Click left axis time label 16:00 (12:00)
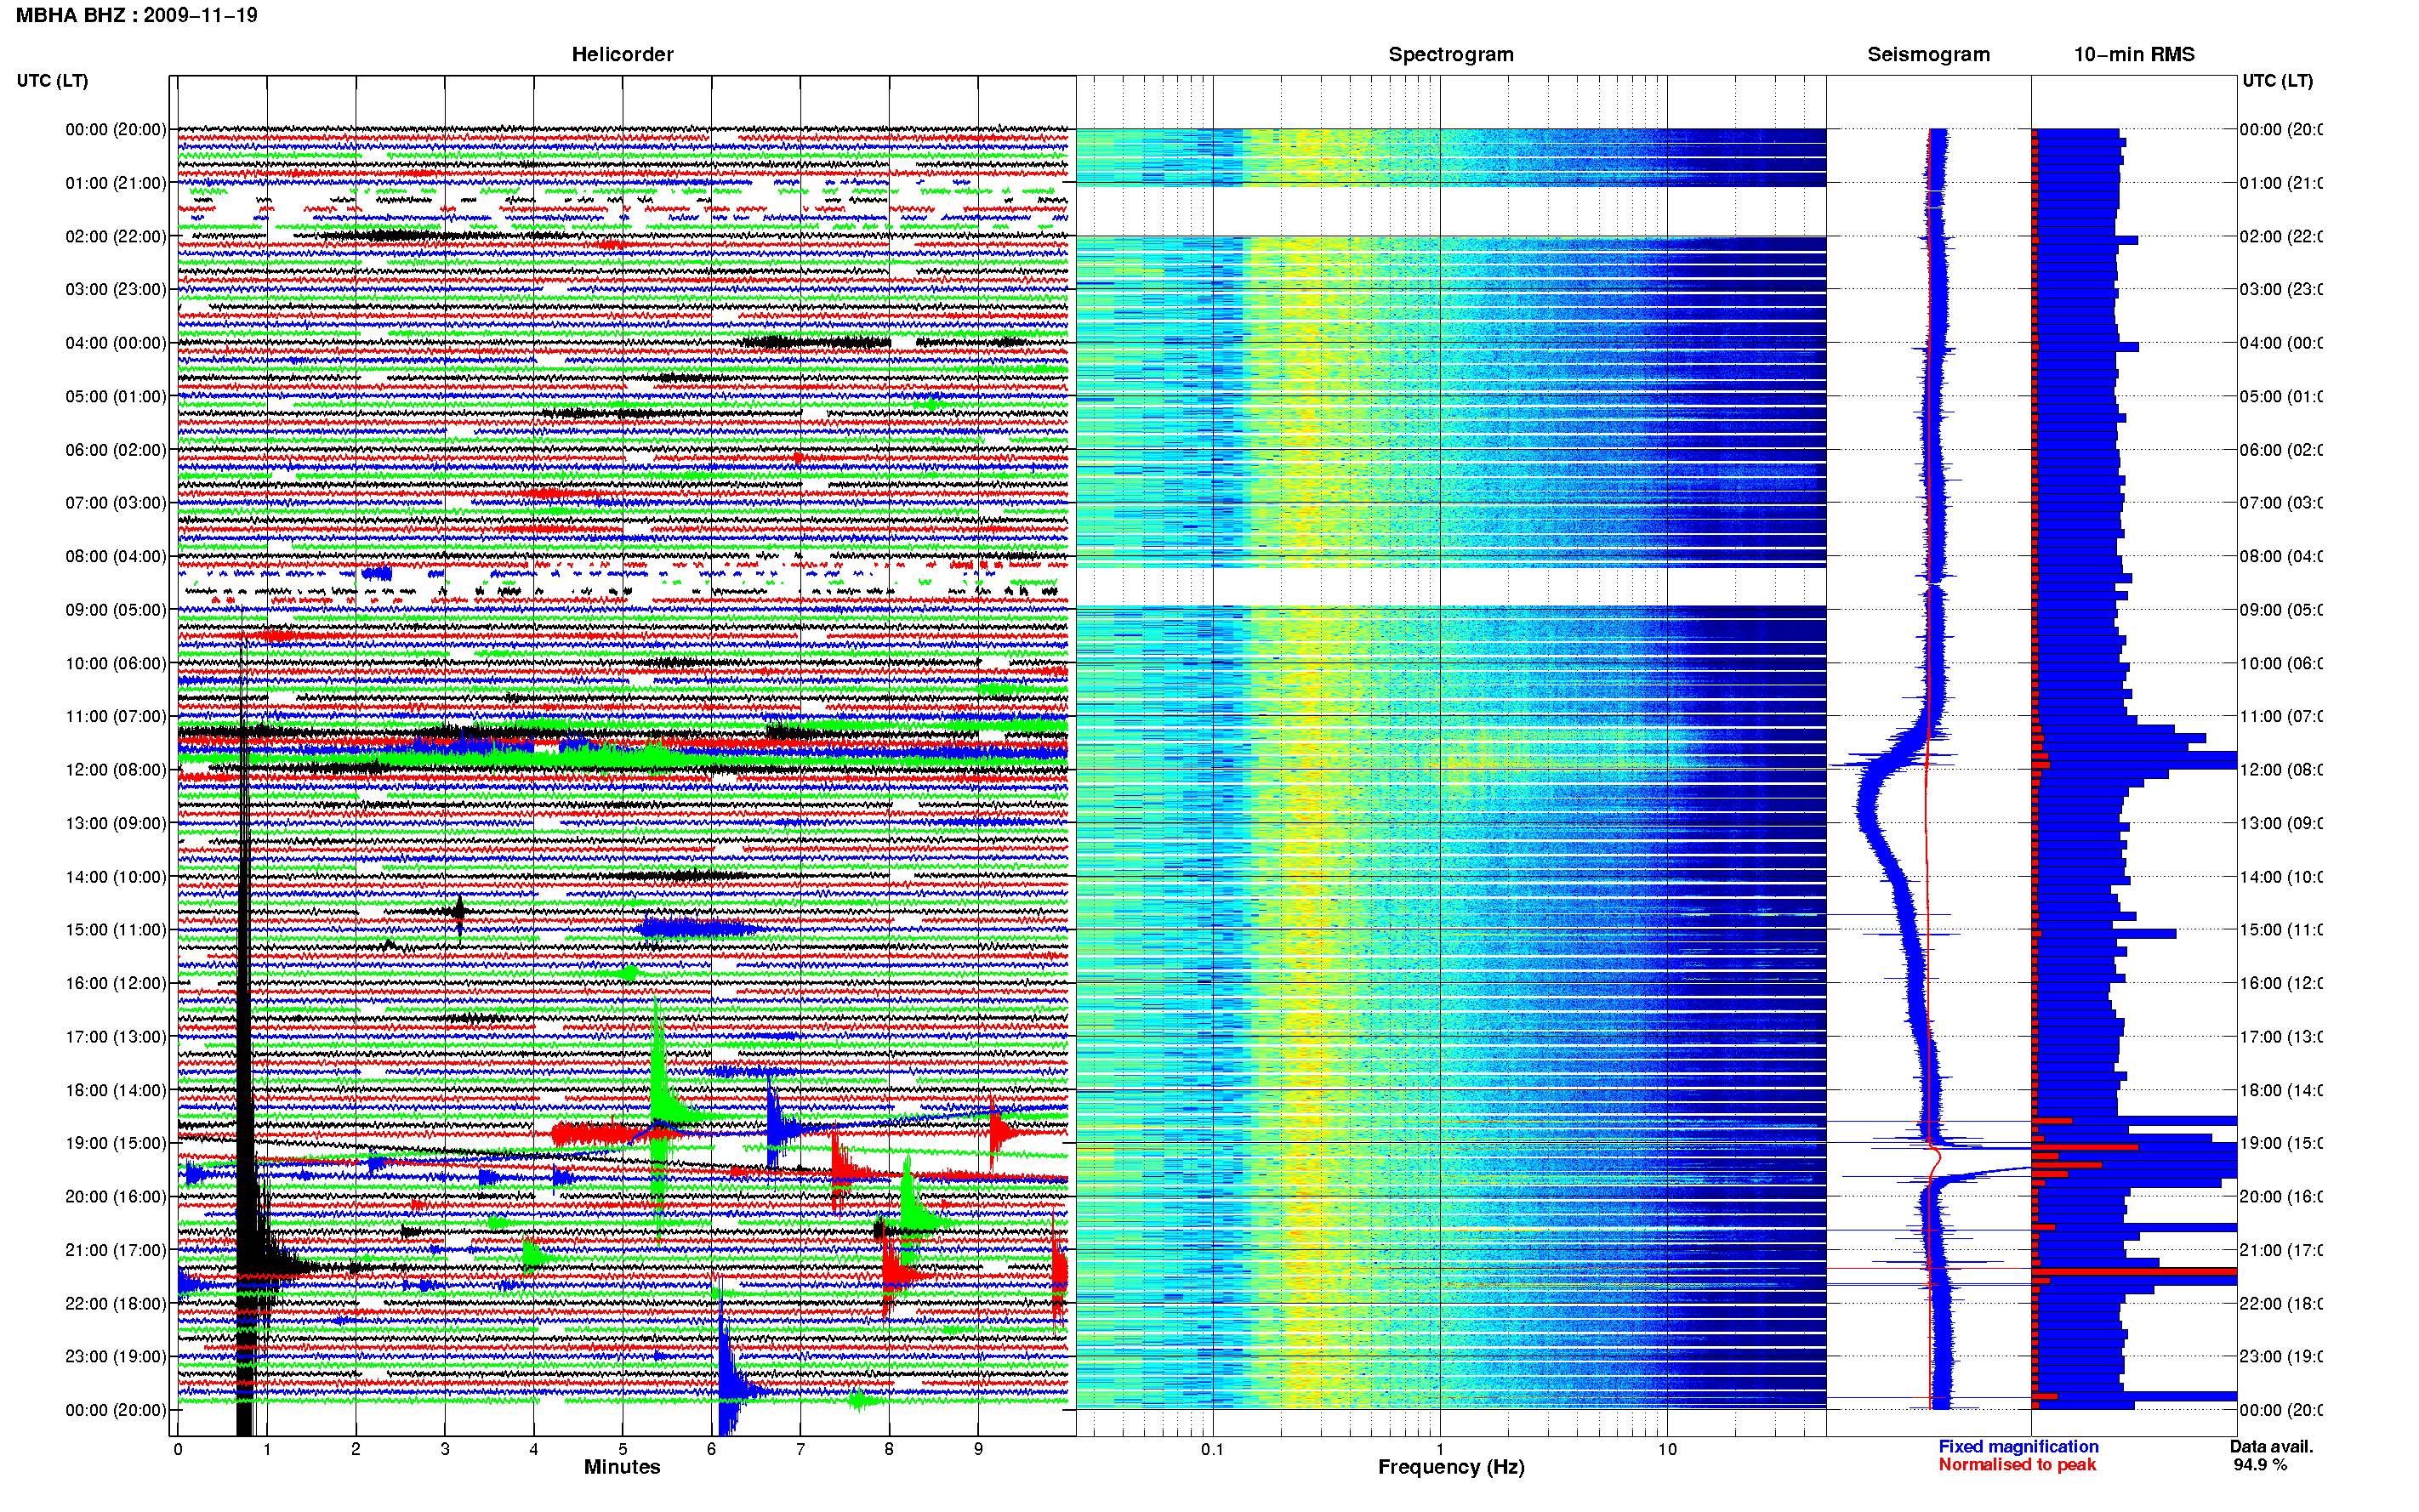The width and height of the screenshot is (2419, 1512). [116, 983]
